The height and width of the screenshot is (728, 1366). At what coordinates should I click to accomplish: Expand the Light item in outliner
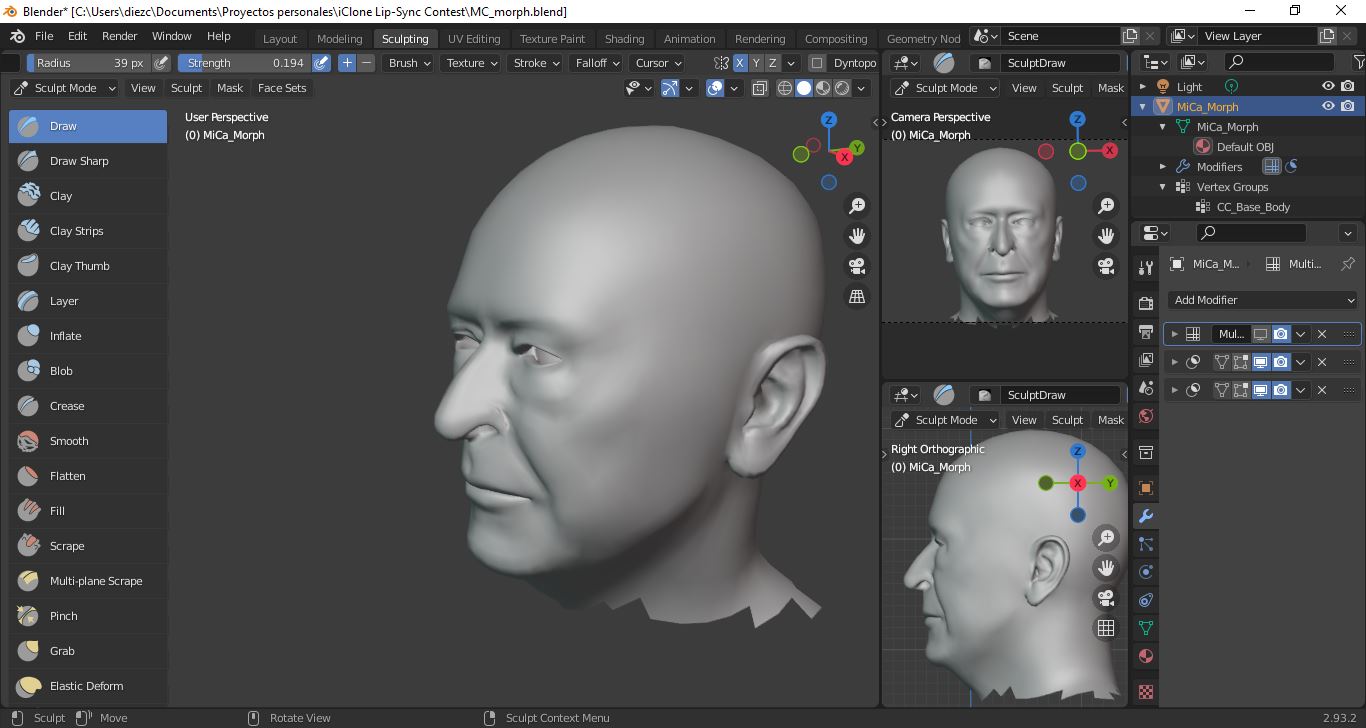pos(1143,87)
